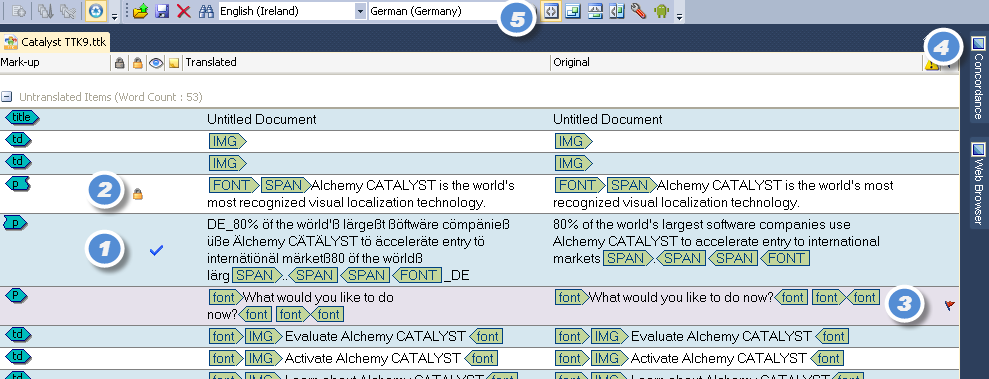Click the wrench tools icon
This screenshot has width=989, height=379.
(638, 11)
